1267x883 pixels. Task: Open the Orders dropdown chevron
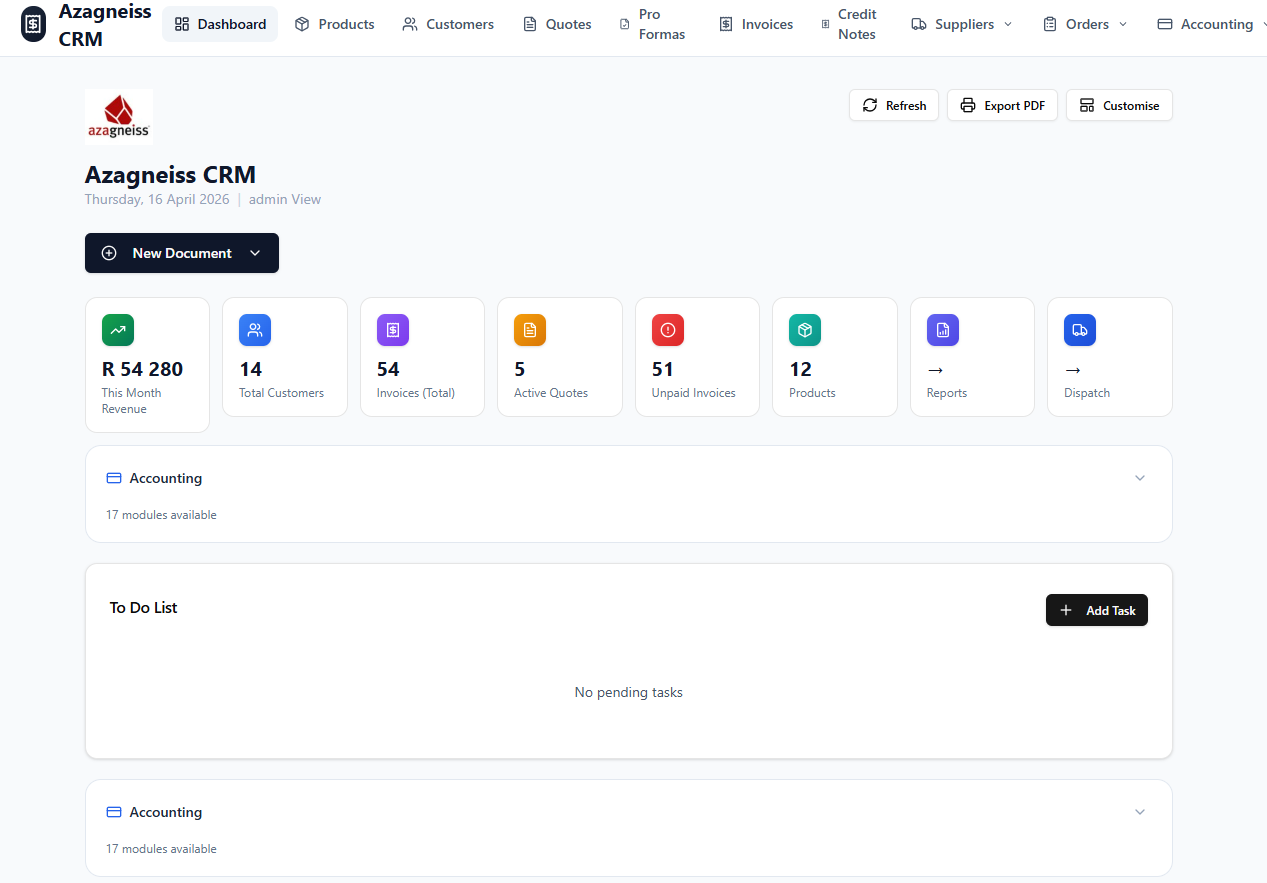[1123, 24]
